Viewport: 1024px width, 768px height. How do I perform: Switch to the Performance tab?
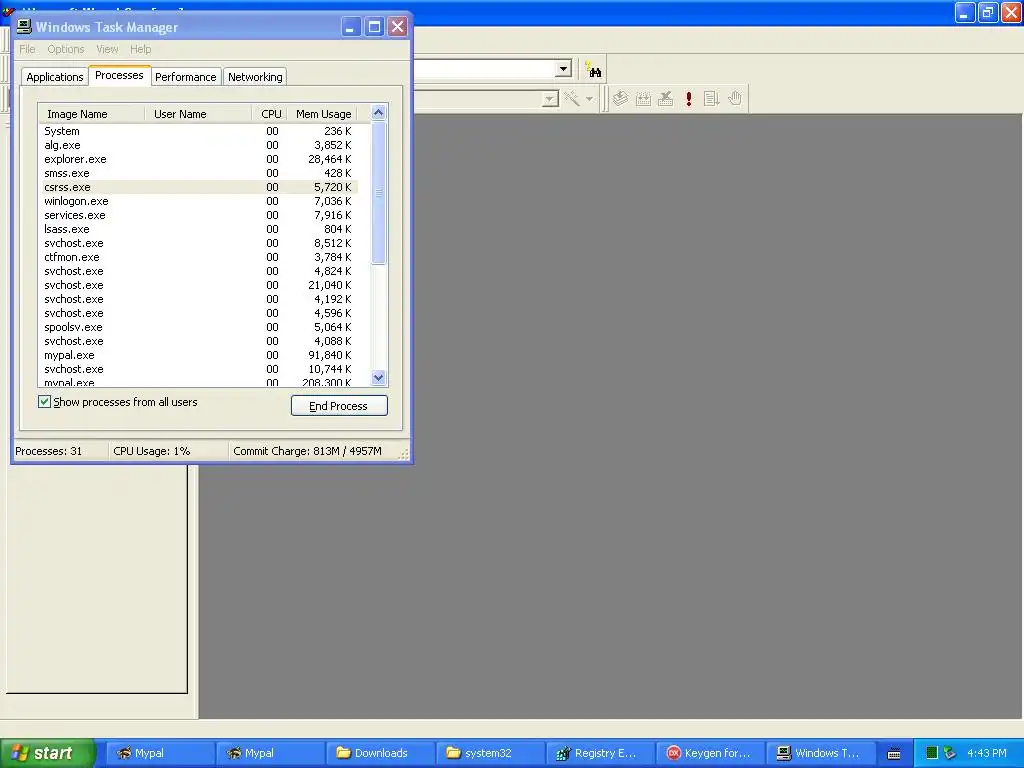[x=185, y=77]
